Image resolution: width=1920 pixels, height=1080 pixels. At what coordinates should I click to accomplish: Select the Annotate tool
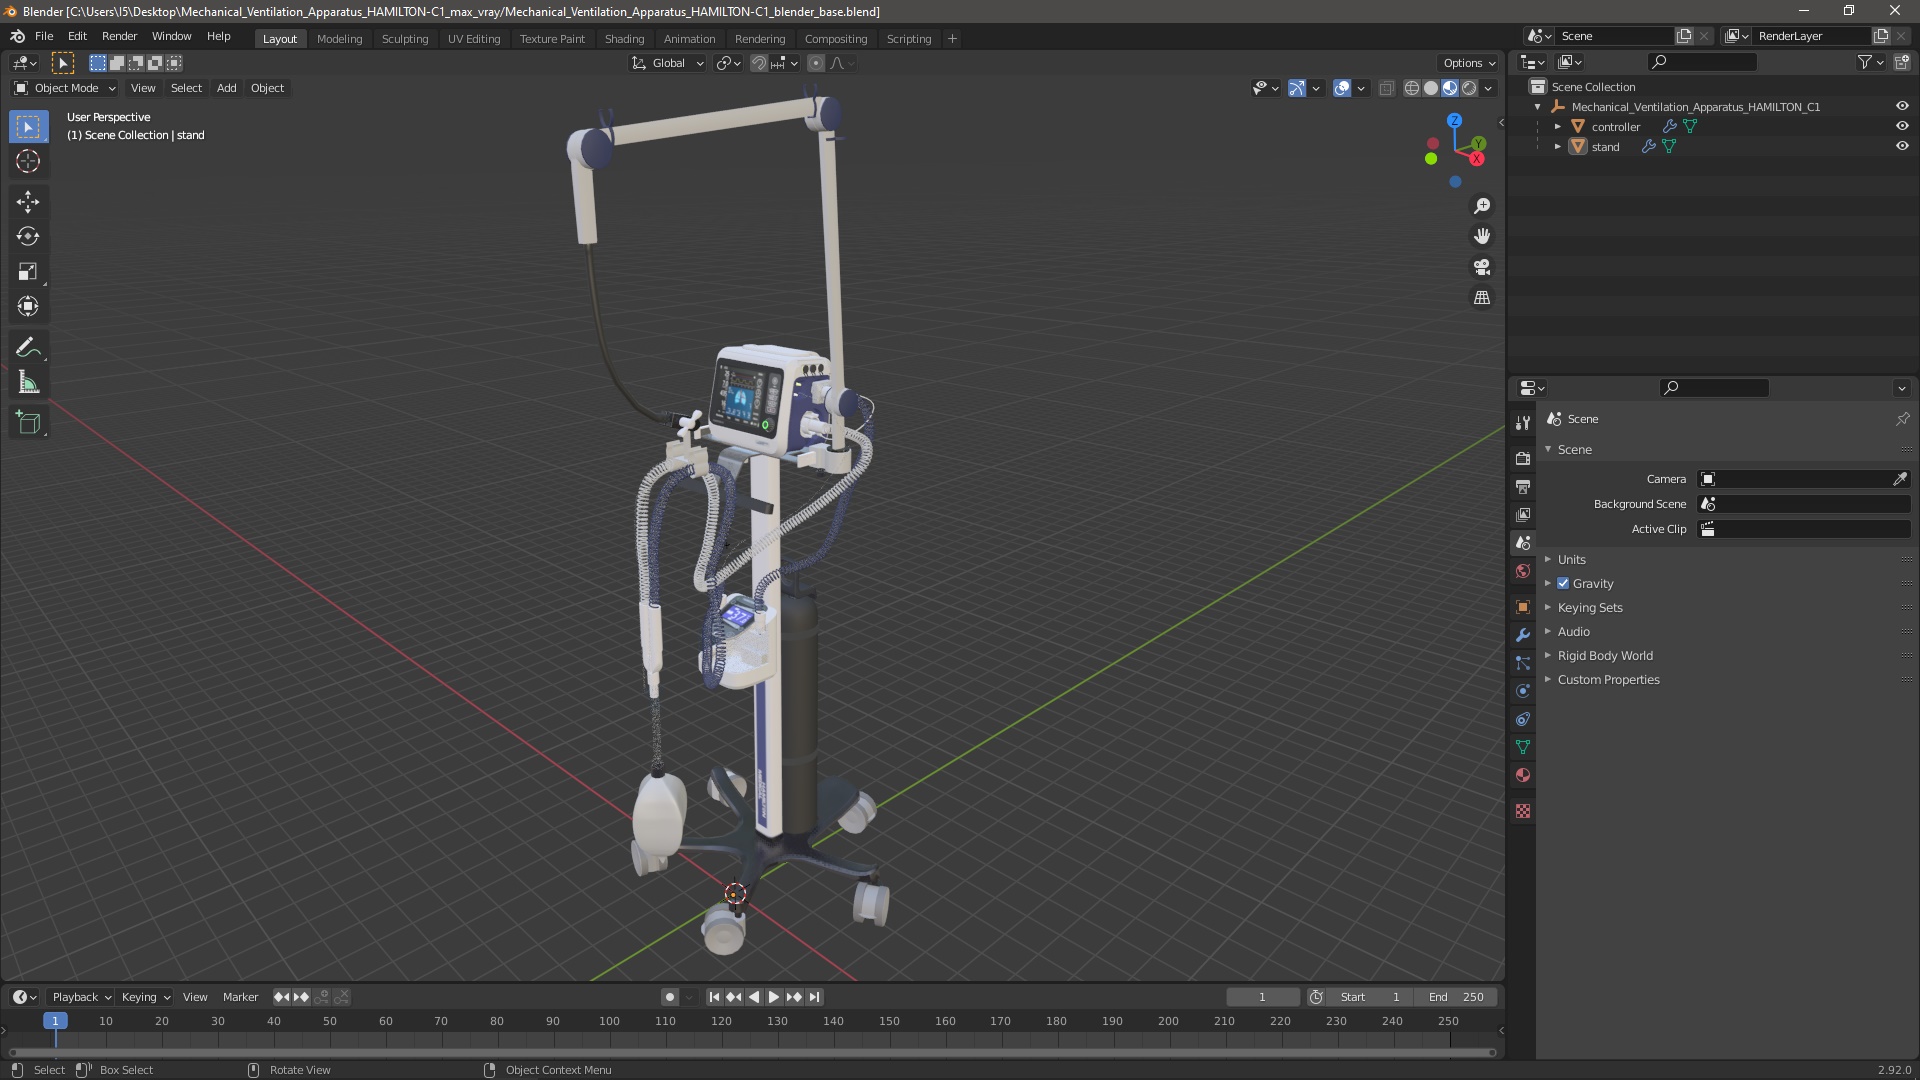click(28, 348)
